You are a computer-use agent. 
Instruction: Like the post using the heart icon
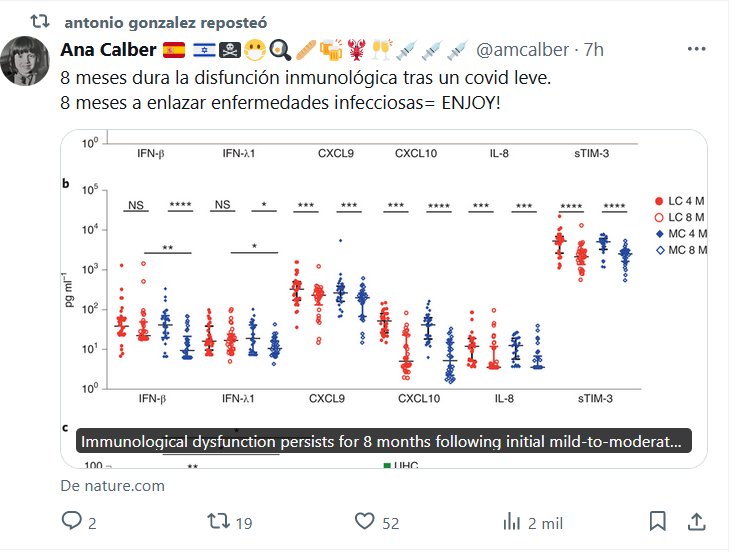pos(365,521)
